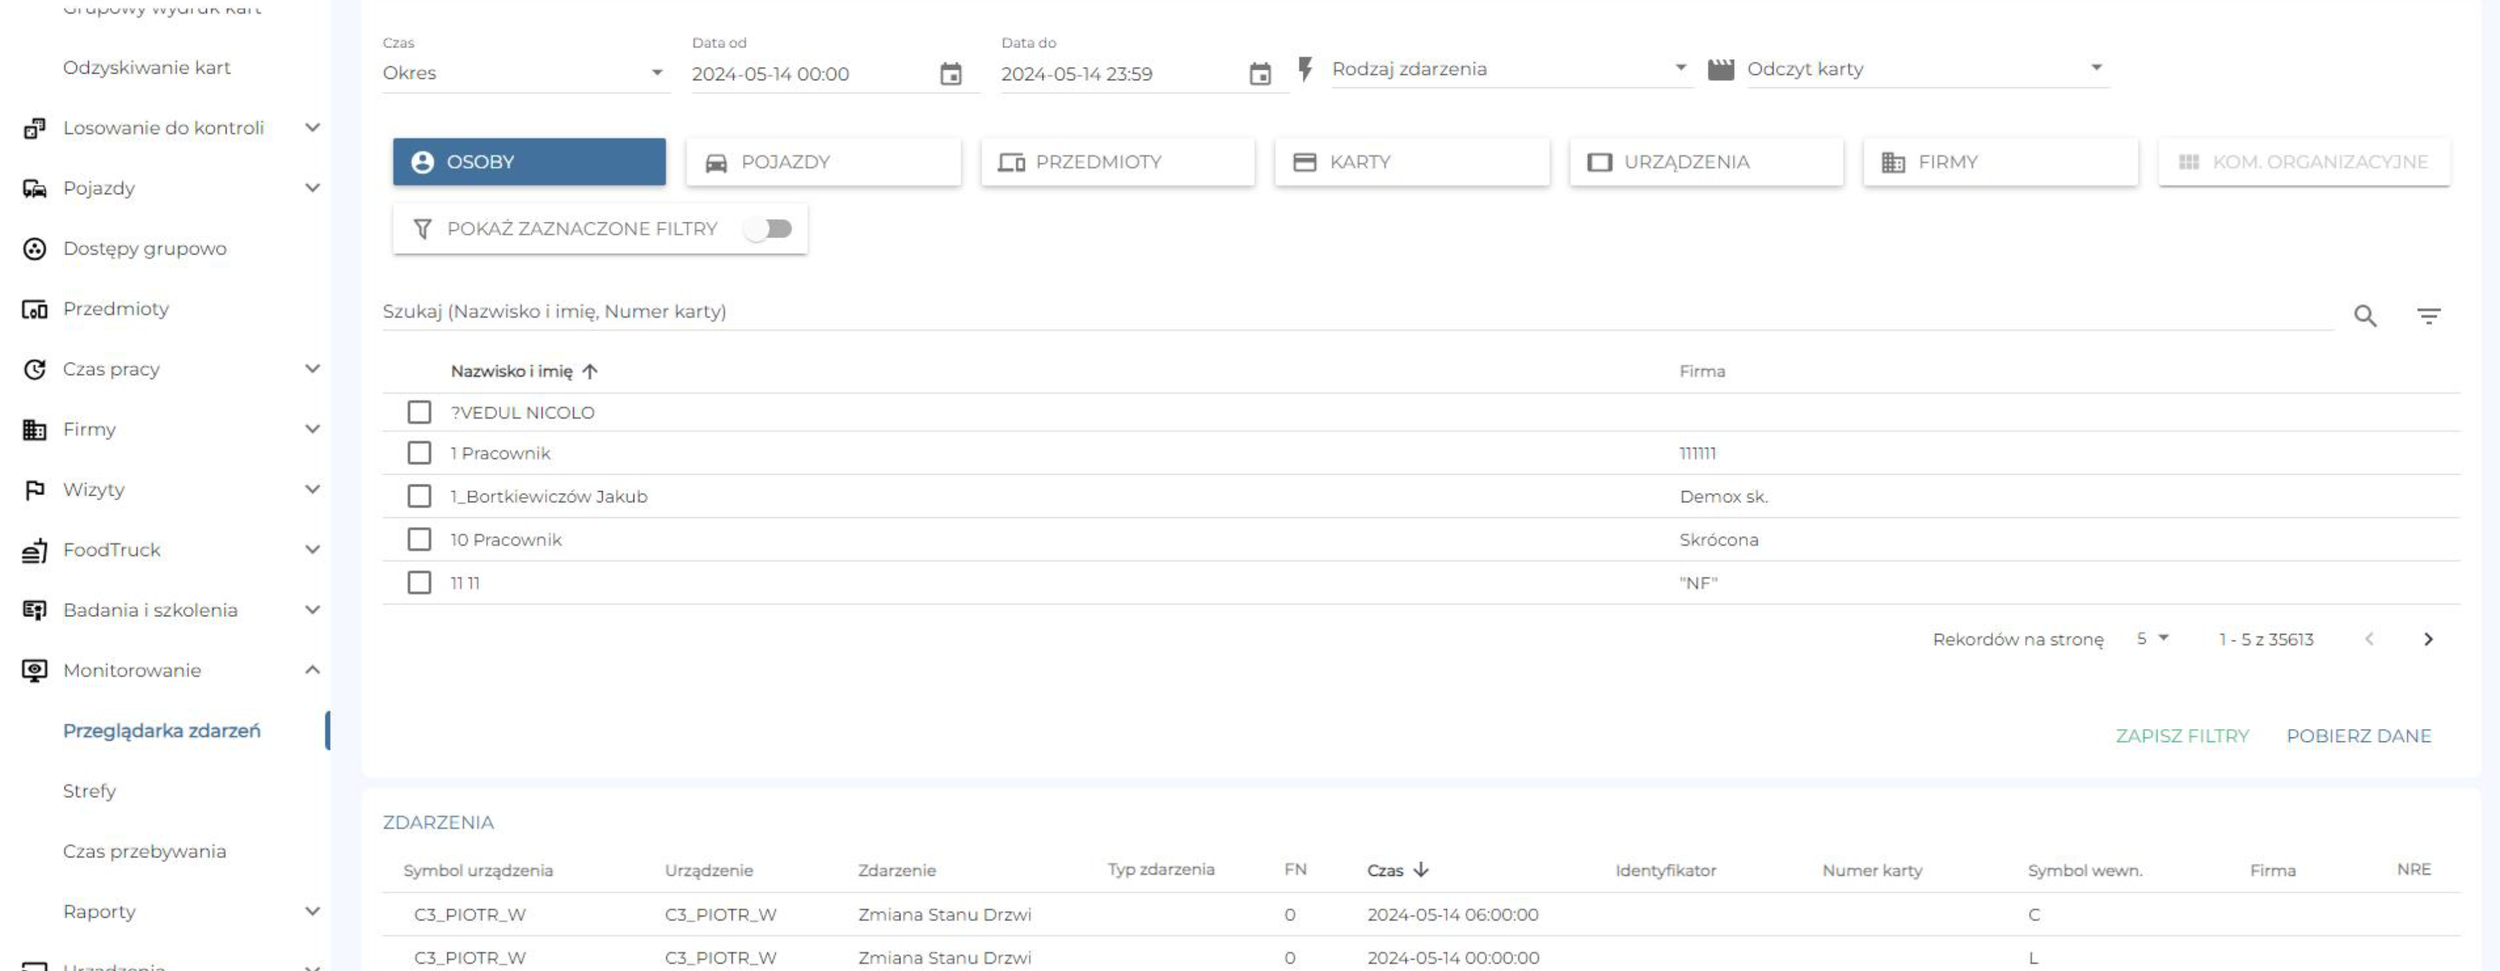This screenshot has width=2500, height=971.
Task: Click the Dostępy grupowo icon
Action: 35,249
